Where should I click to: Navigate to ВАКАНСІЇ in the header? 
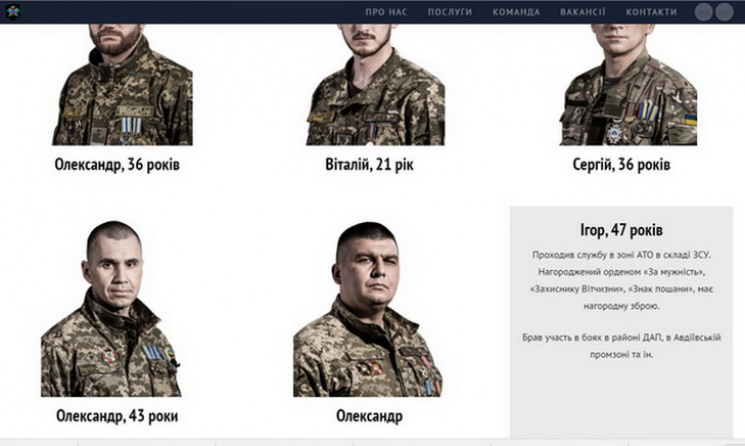(583, 12)
